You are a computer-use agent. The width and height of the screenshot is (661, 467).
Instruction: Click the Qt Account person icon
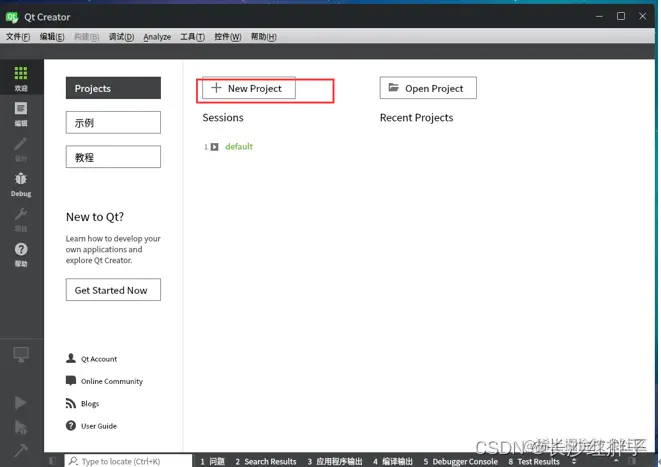coord(71,358)
